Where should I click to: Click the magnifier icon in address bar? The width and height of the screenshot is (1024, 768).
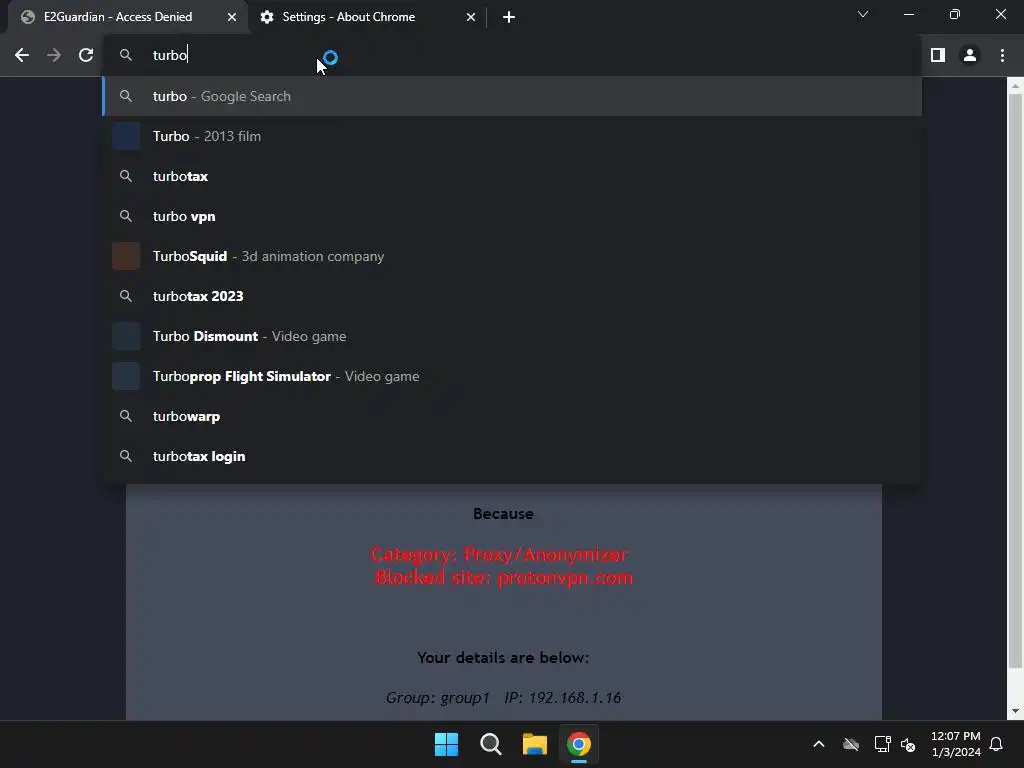(126, 56)
